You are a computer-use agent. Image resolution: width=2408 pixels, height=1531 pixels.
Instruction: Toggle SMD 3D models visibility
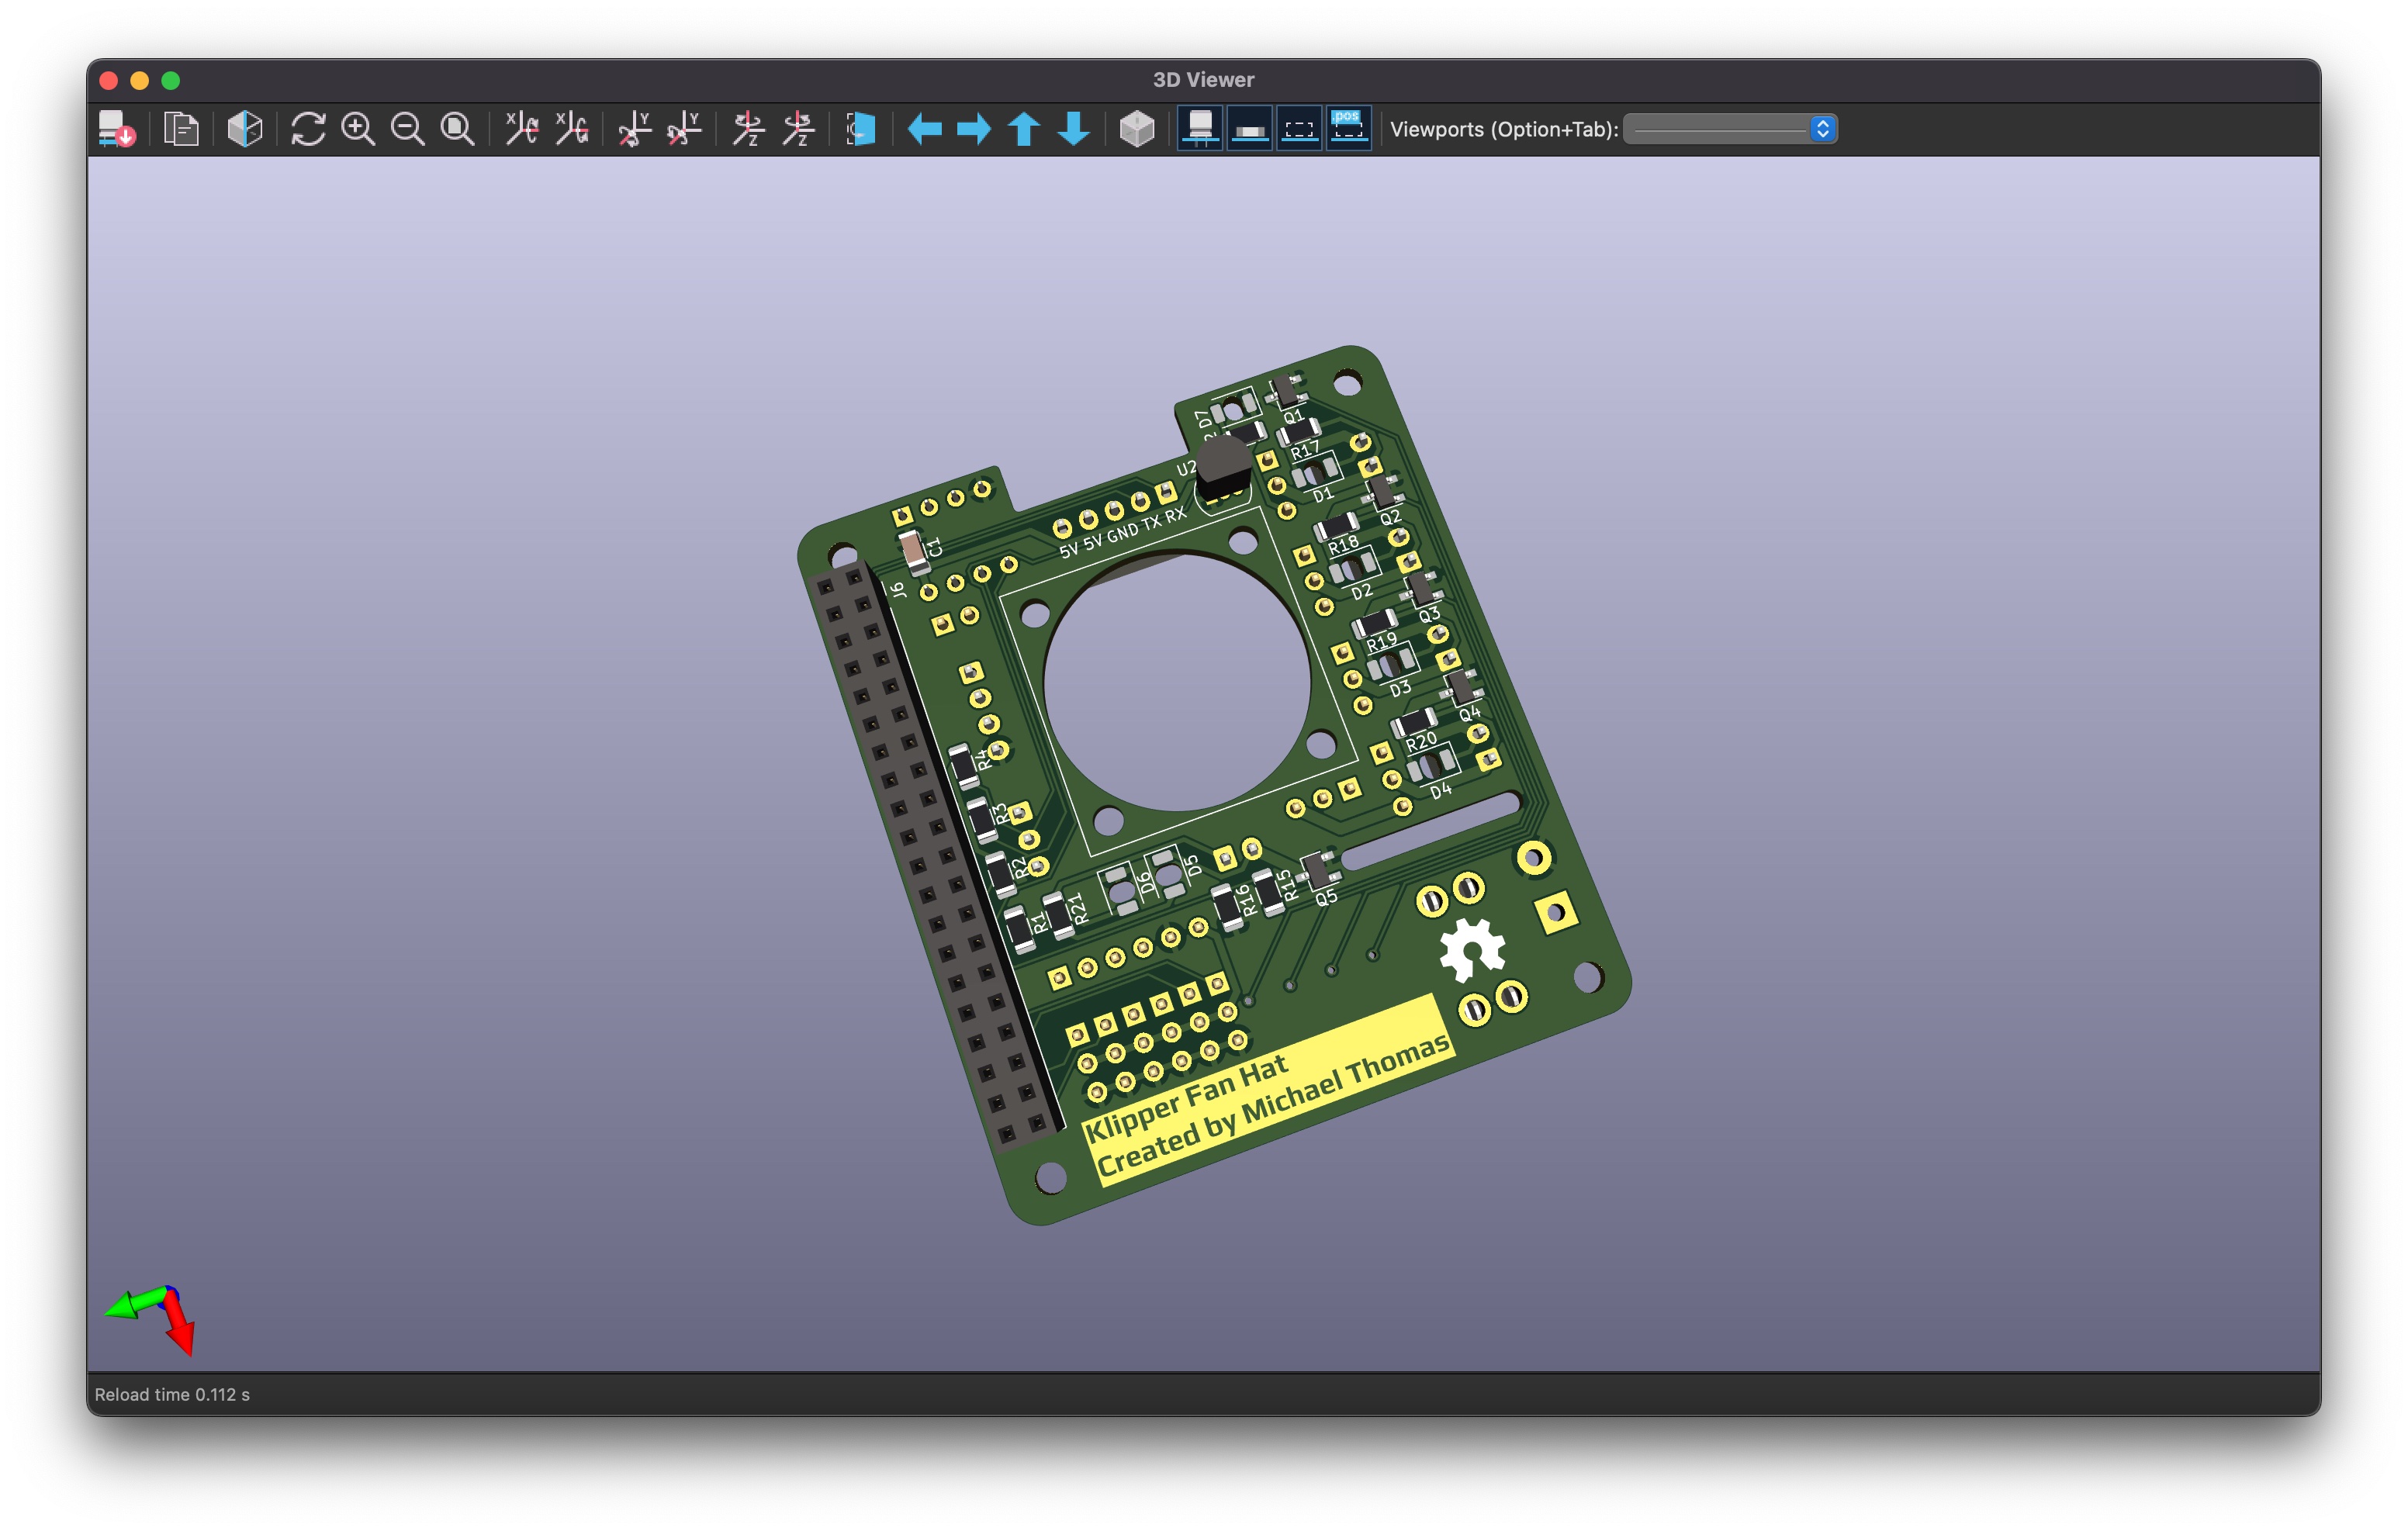tap(1250, 129)
